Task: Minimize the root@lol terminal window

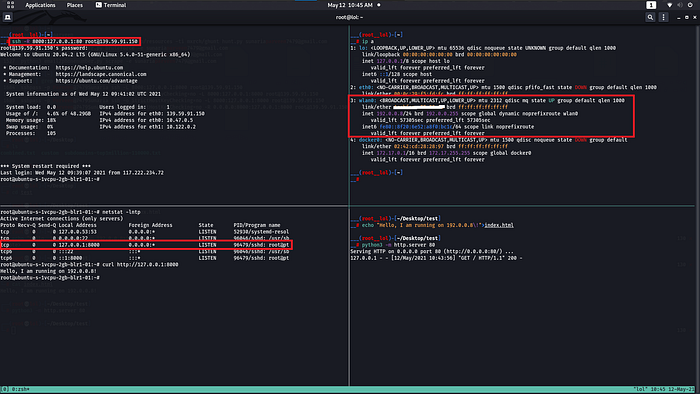Action: click(679, 17)
